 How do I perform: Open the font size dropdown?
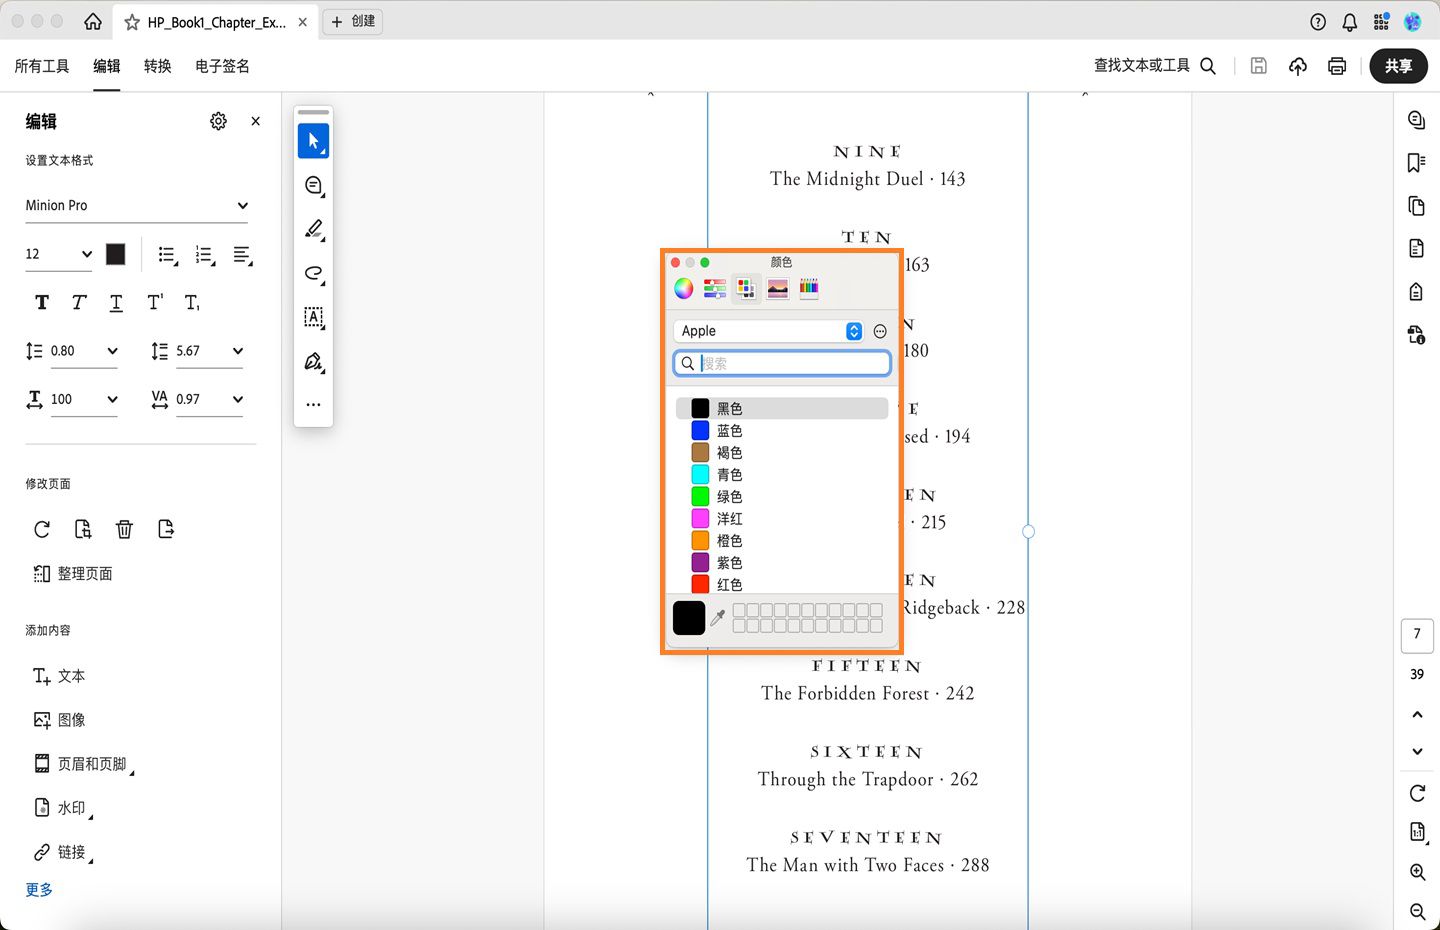click(57, 254)
